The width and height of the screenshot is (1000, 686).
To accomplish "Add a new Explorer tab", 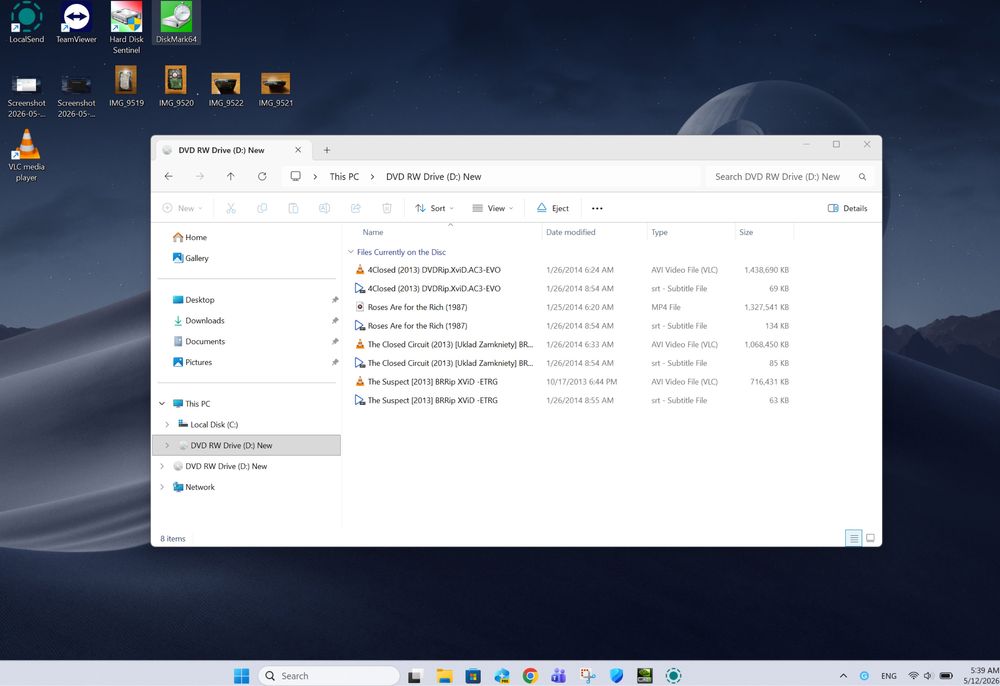I will [x=327, y=150].
